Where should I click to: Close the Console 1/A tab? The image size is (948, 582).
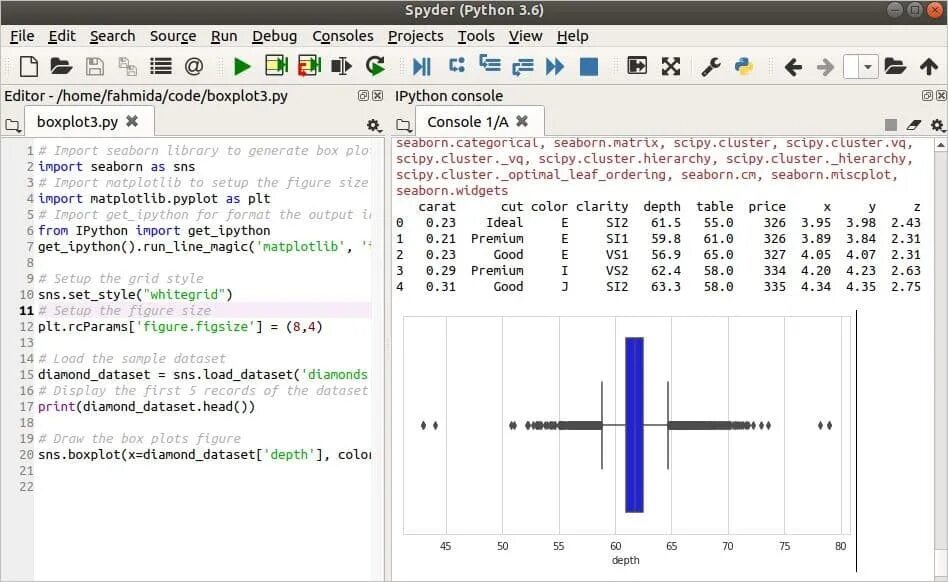(522, 121)
